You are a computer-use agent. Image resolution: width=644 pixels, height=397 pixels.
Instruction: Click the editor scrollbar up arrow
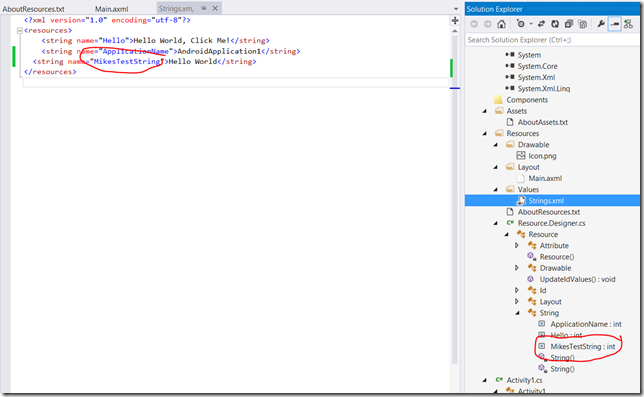[455, 31]
